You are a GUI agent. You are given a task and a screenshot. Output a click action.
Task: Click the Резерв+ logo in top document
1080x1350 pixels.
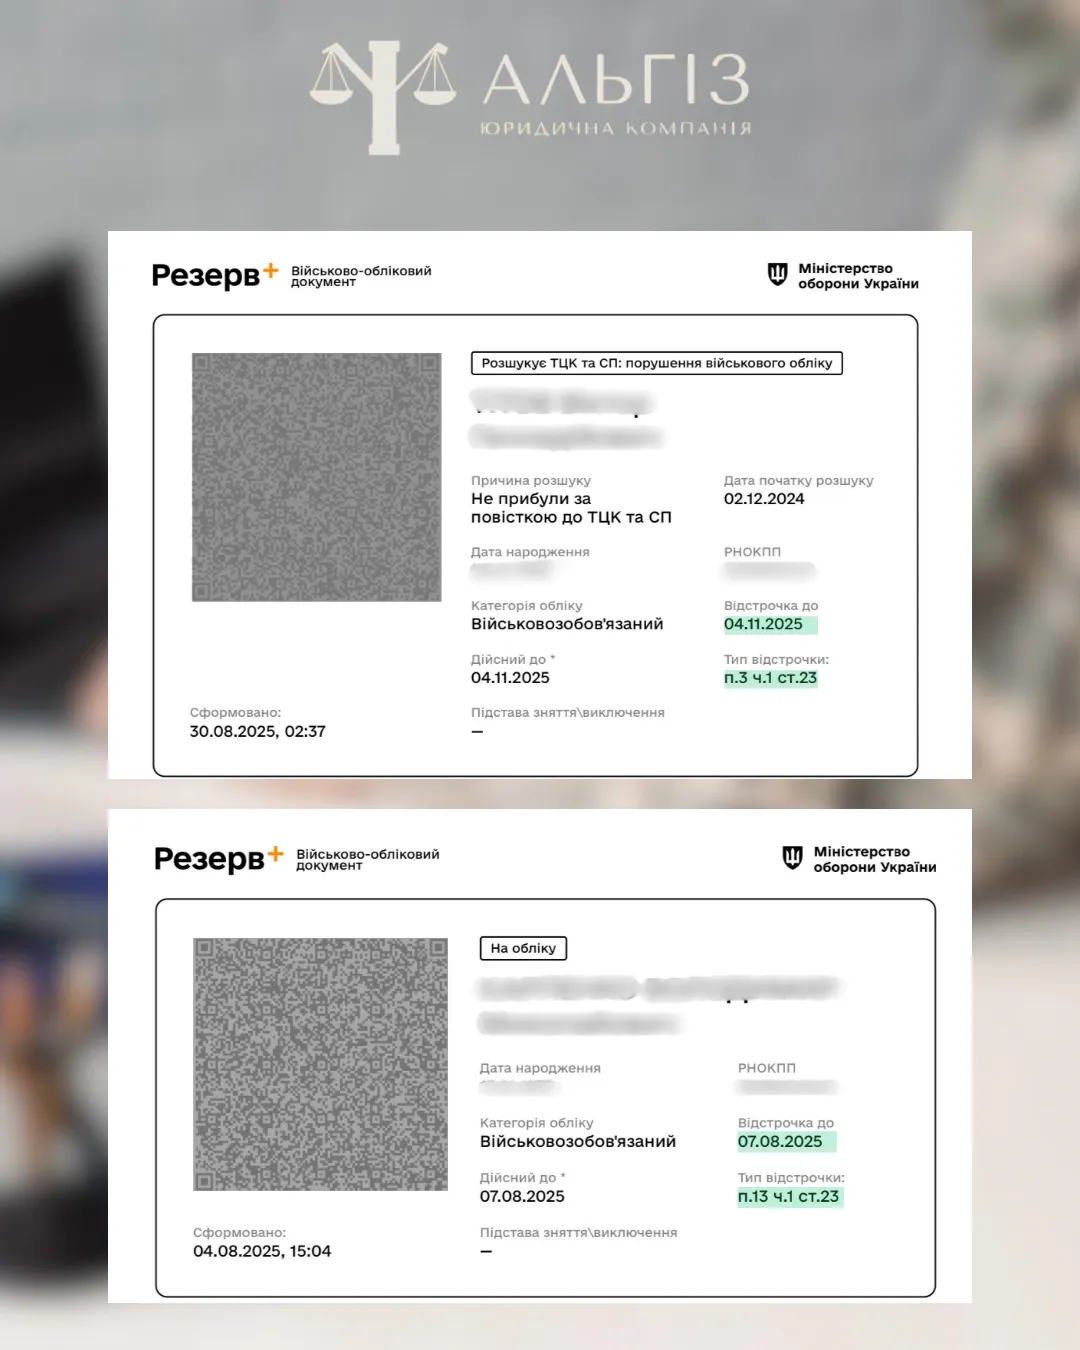point(215,274)
